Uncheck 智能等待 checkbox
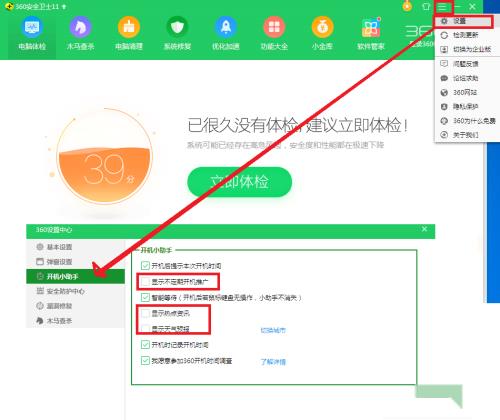 pyautogui.click(x=145, y=297)
